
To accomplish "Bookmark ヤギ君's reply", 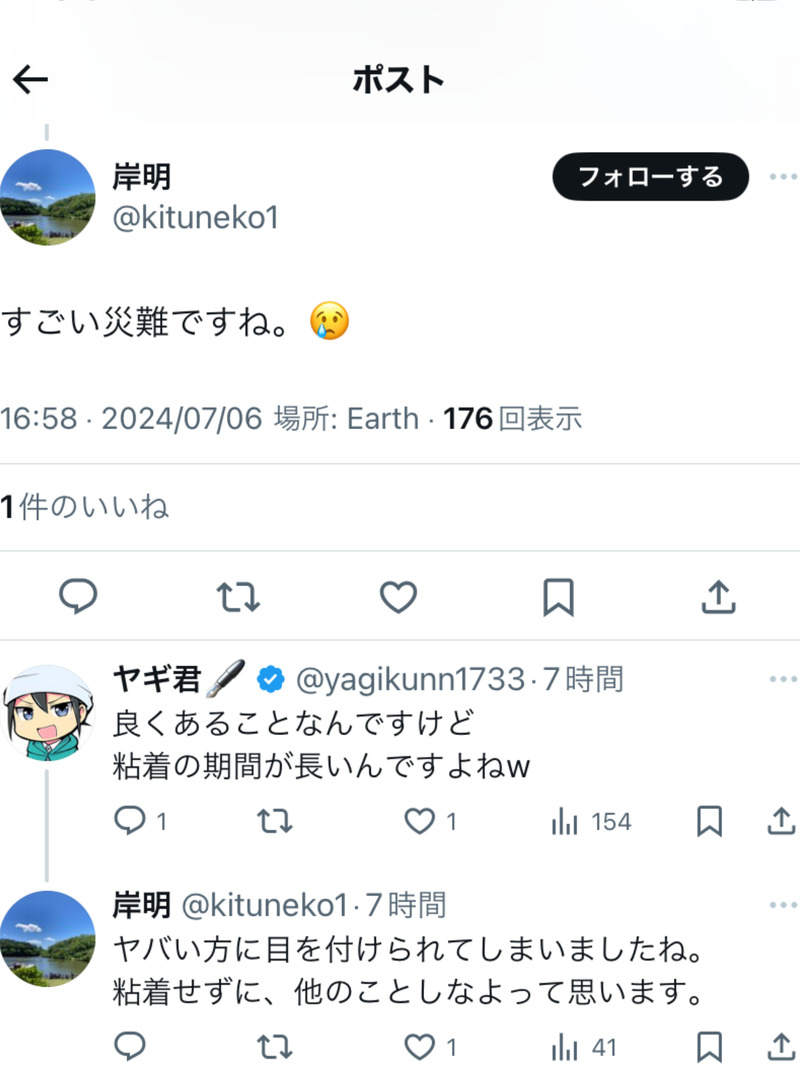I will coord(709,822).
